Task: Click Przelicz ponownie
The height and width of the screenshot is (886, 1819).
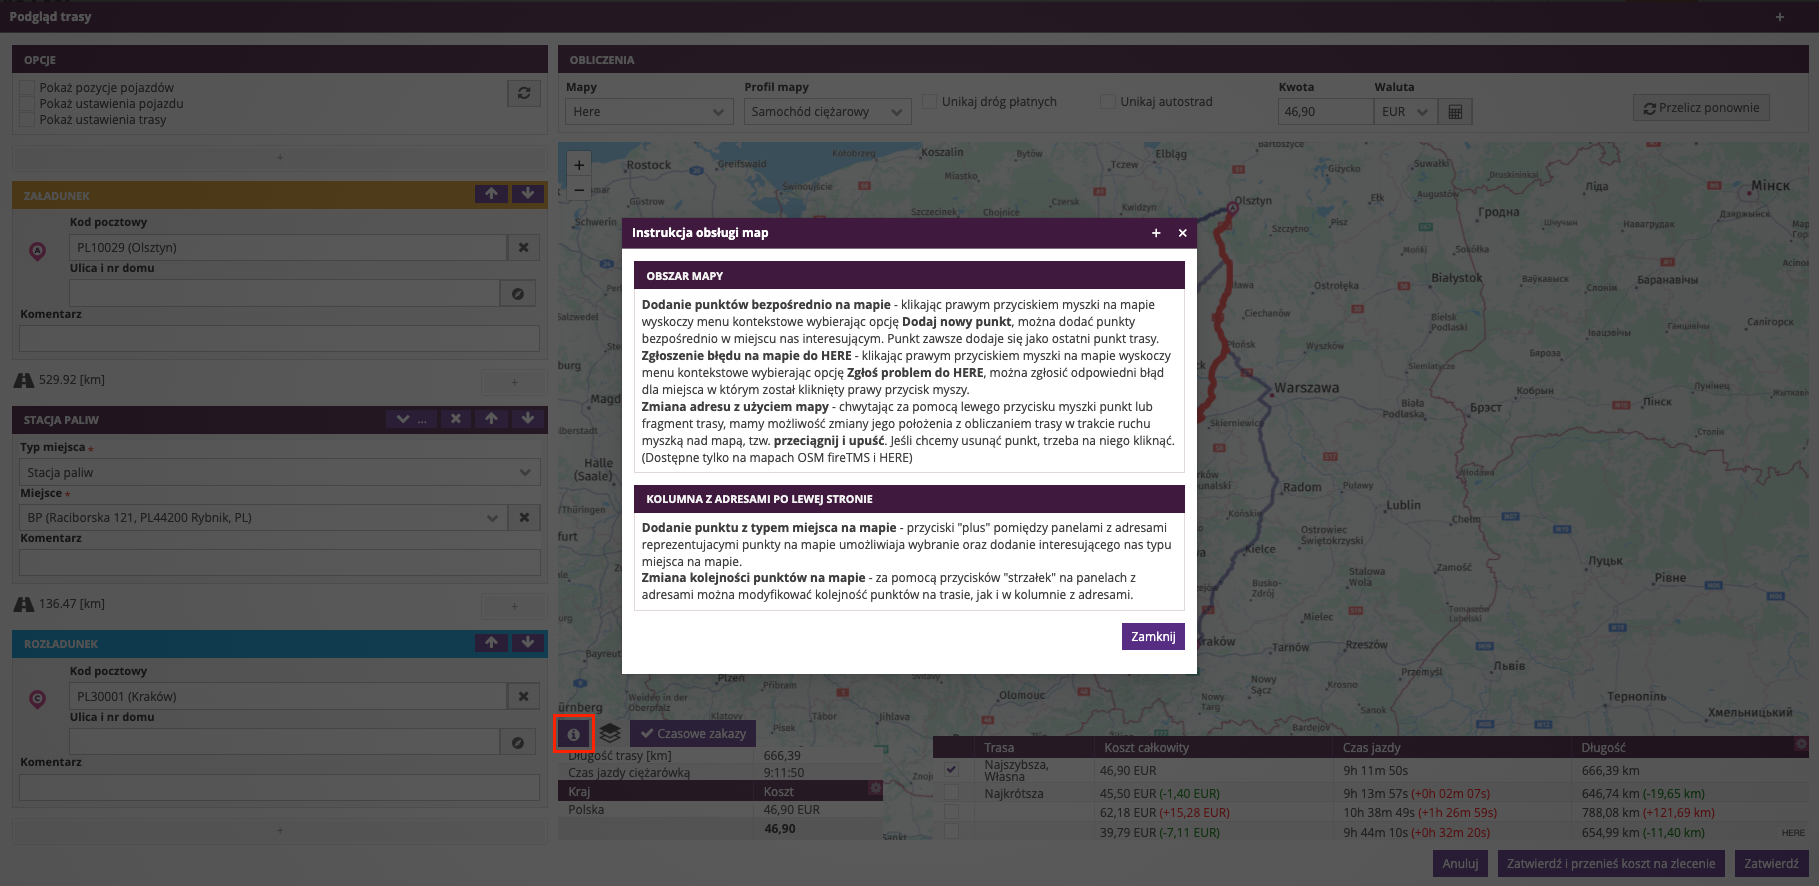Action: [1701, 108]
